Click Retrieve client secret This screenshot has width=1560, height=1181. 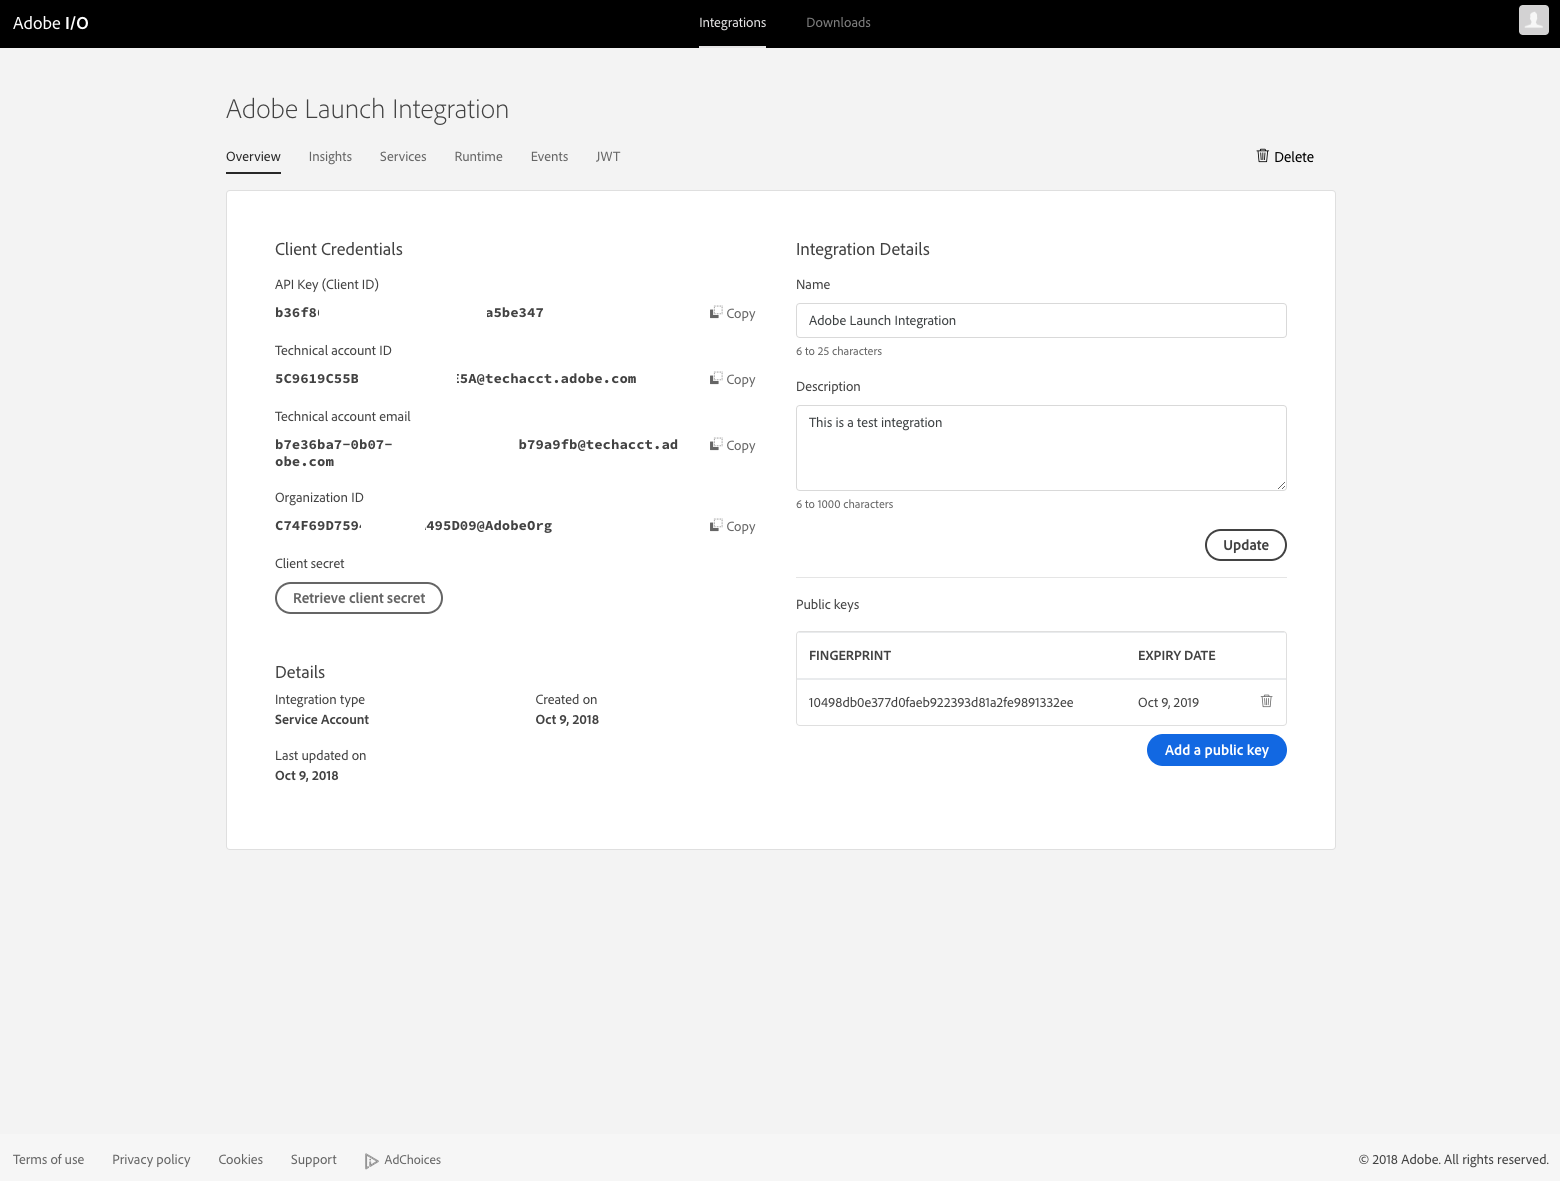click(x=358, y=597)
